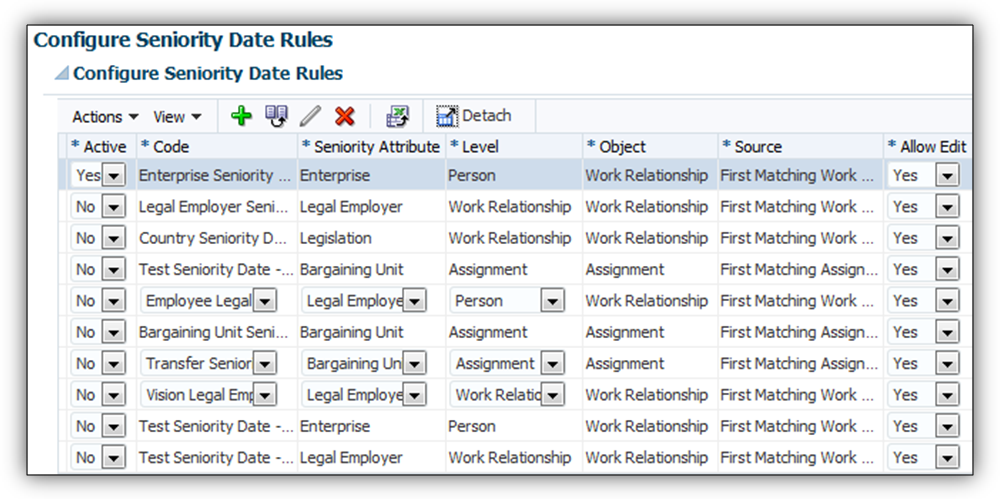
Task: Open Level dropdown showing Assignment
Action: [551, 364]
